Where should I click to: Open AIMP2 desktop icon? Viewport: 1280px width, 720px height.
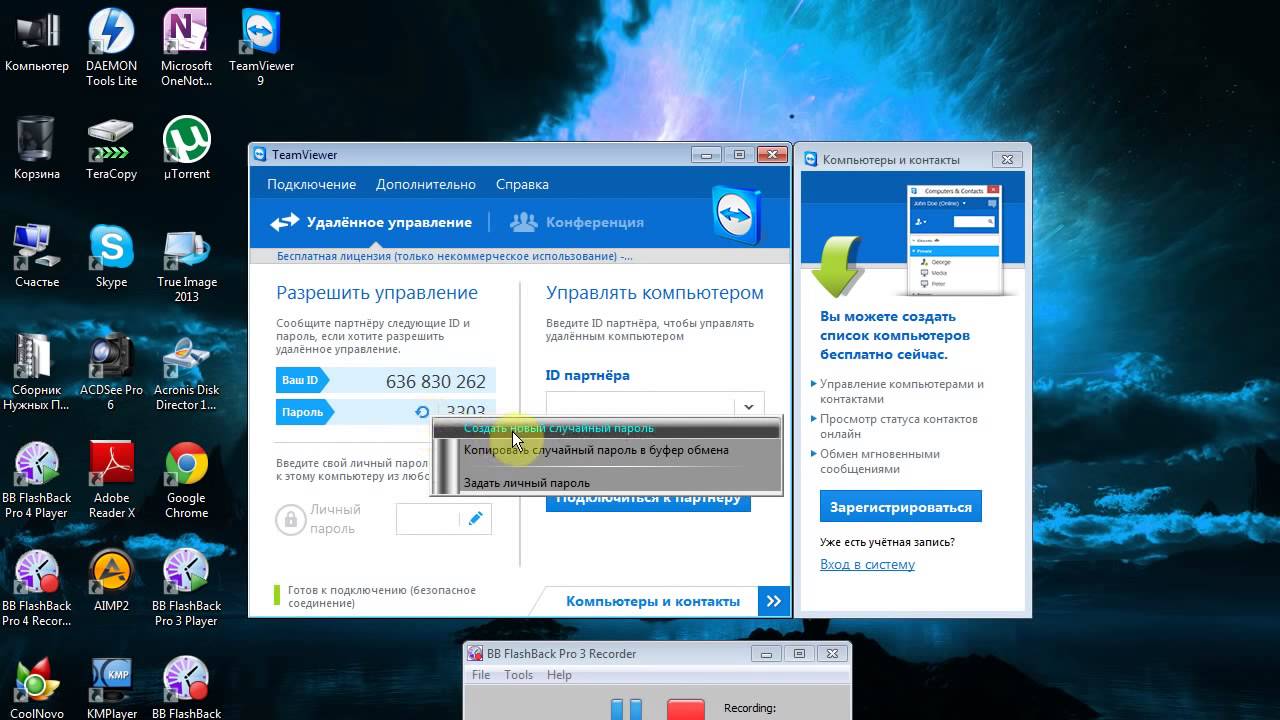(x=111, y=580)
